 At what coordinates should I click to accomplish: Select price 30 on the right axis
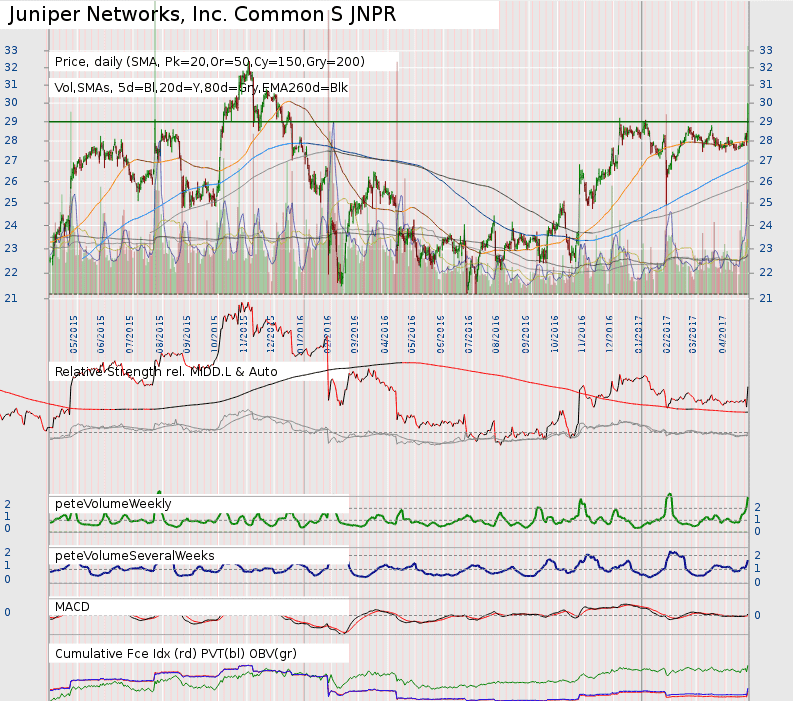(766, 102)
